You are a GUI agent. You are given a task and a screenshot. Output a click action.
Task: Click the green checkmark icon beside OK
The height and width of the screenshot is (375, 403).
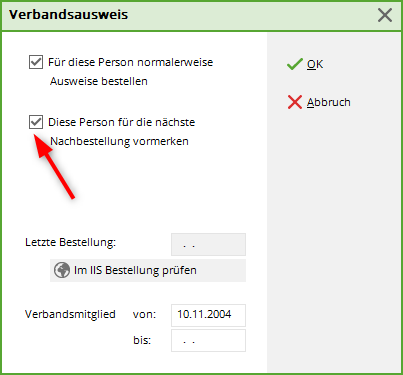[295, 64]
